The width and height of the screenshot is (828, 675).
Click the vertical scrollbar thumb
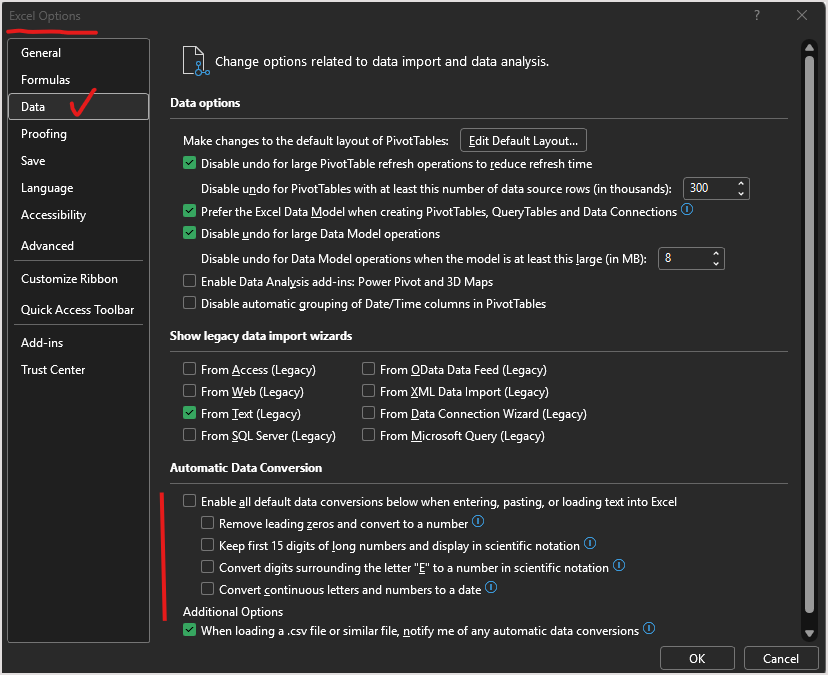[x=809, y=334]
